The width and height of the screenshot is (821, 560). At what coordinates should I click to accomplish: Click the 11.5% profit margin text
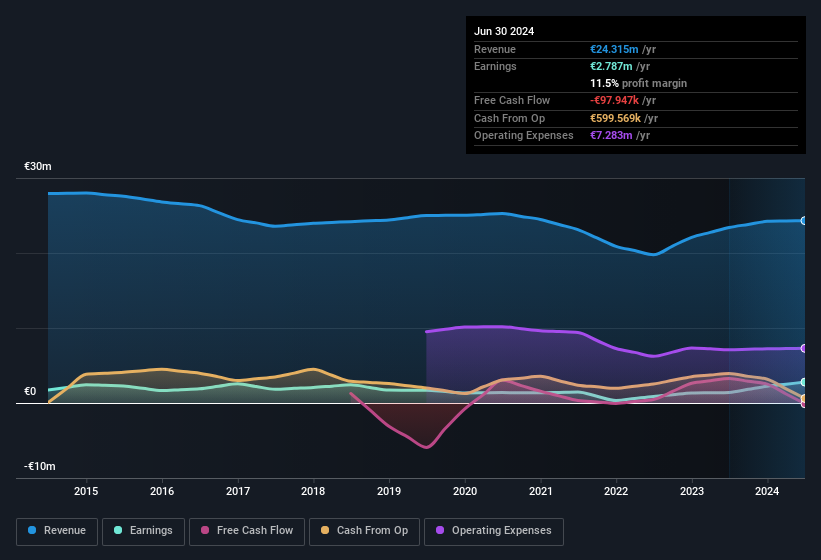click(x=638, y=83)
